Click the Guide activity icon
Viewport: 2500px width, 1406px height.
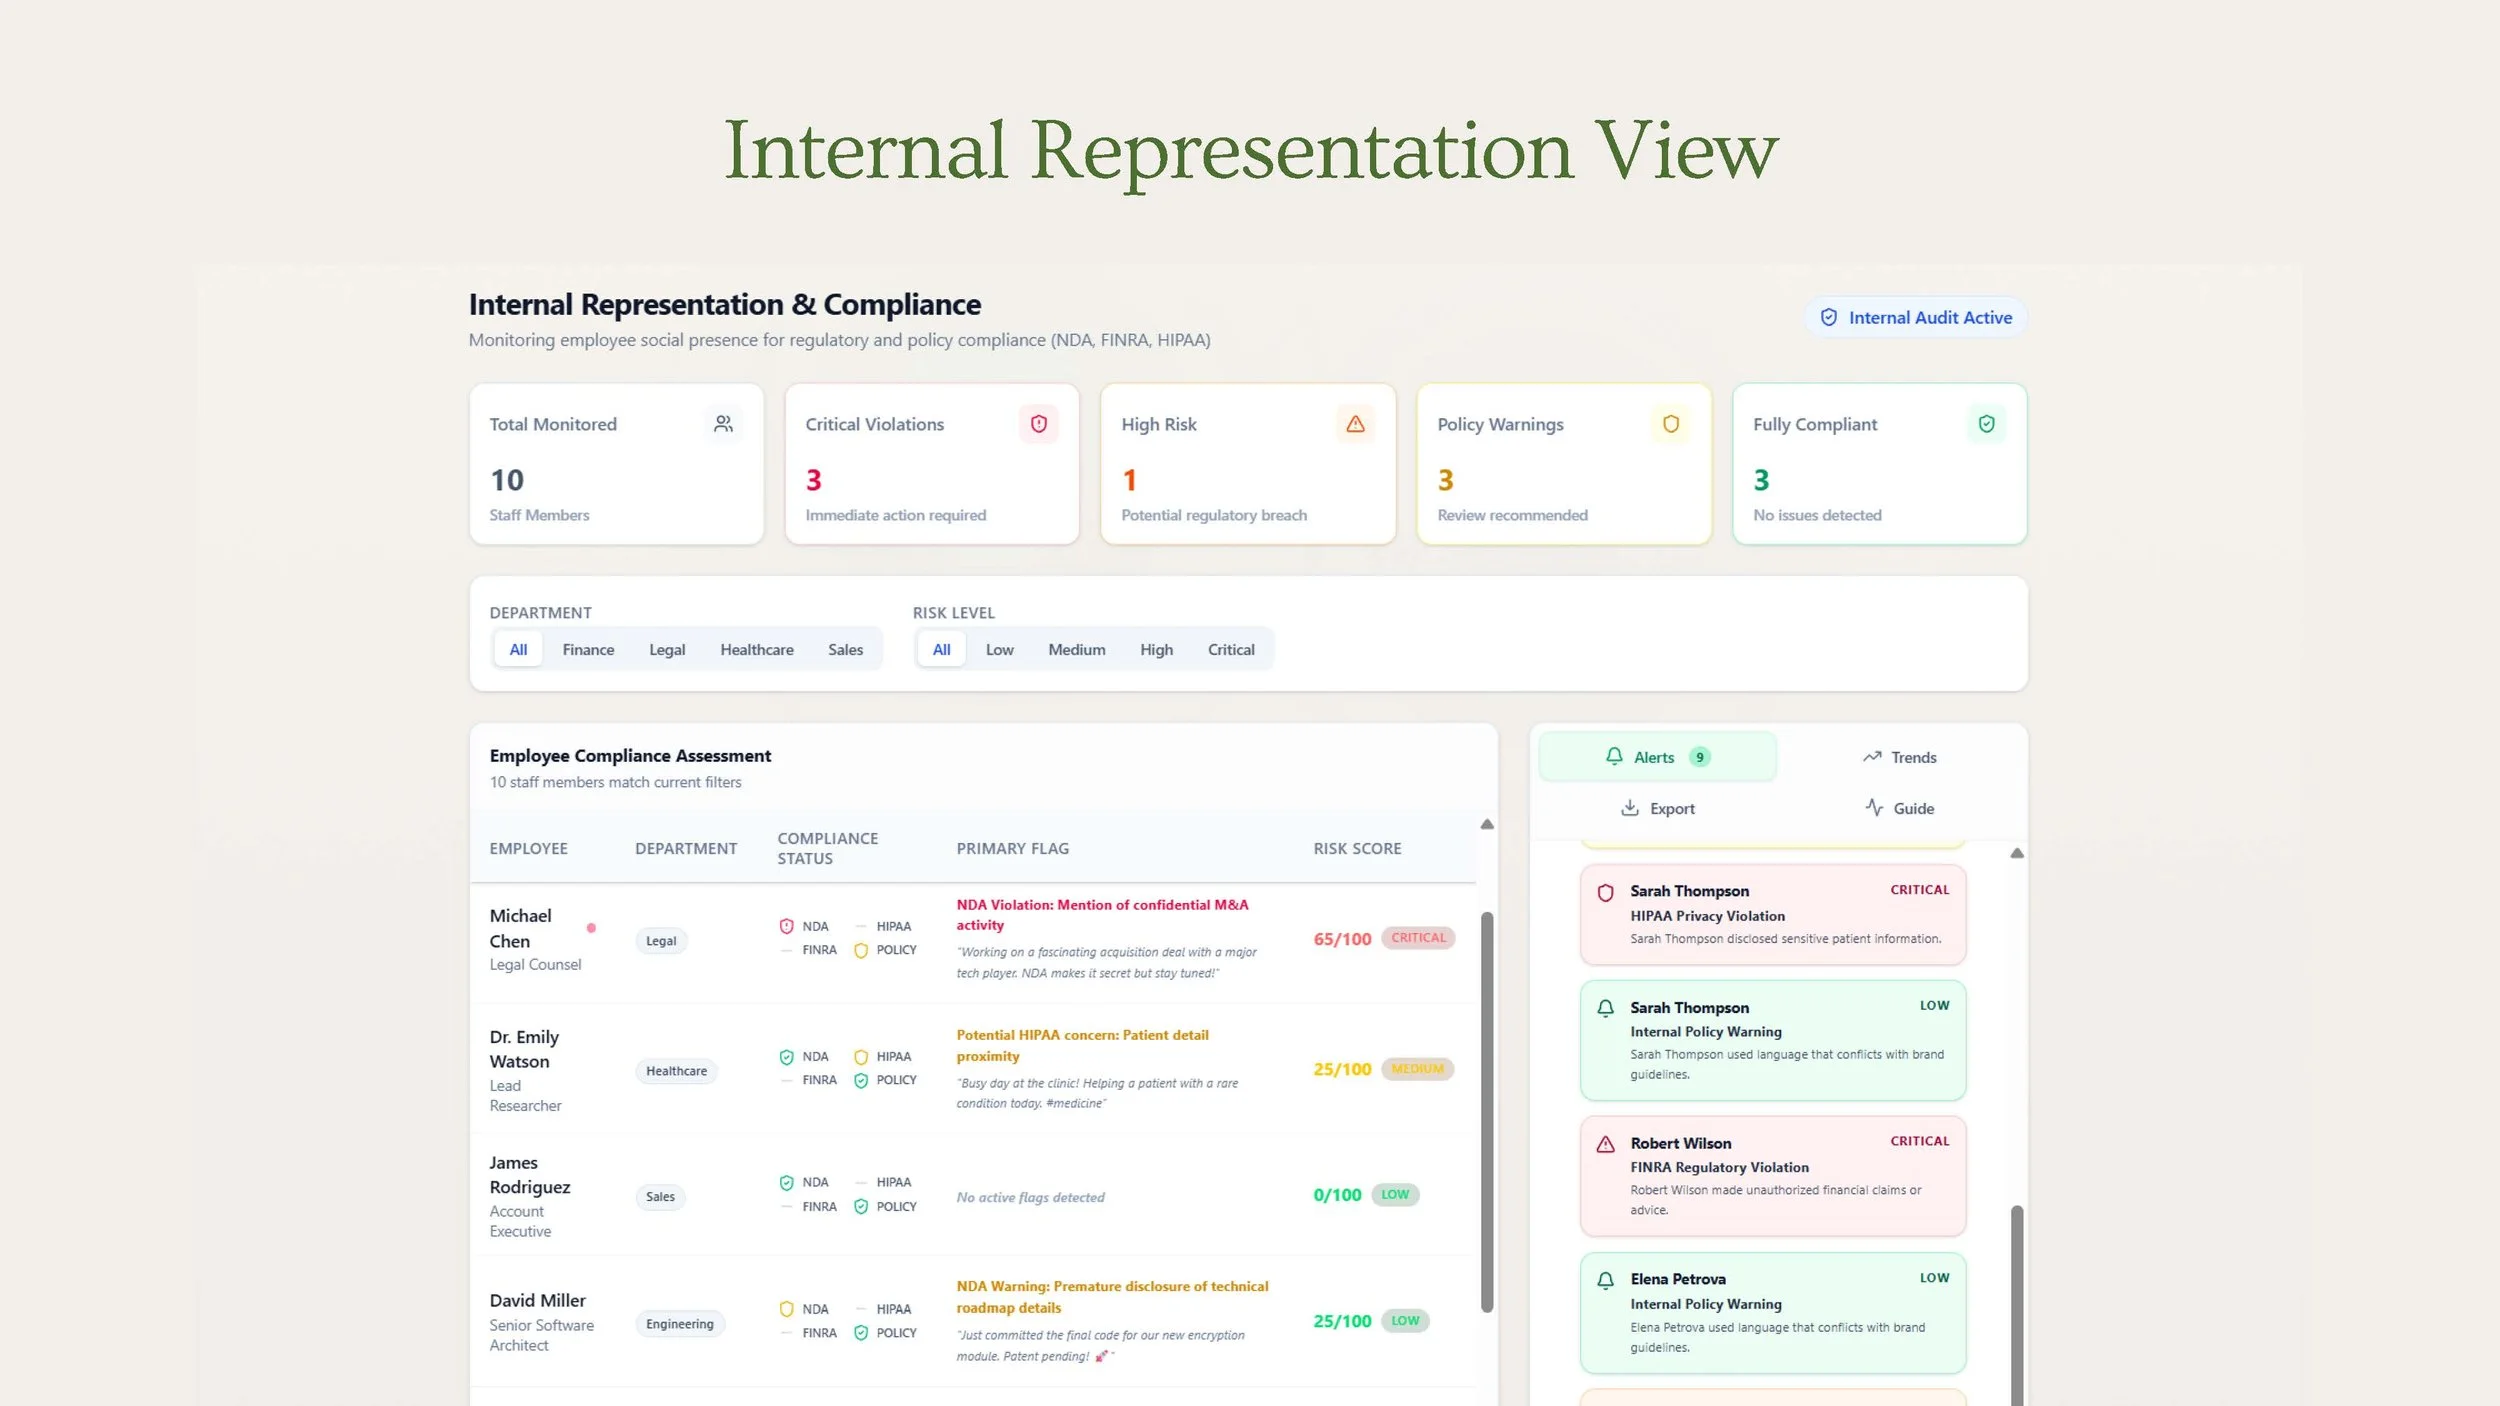point(1874,807)
